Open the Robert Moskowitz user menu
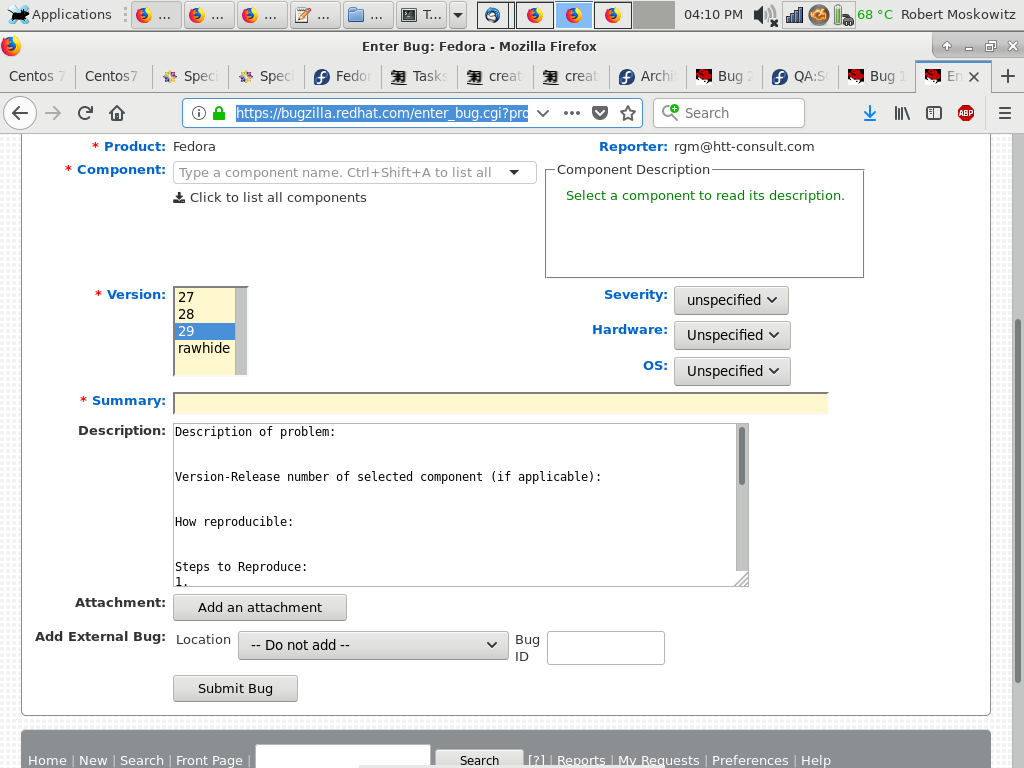Viewport: 1024px width, 768px height. (x=958, y=14)
